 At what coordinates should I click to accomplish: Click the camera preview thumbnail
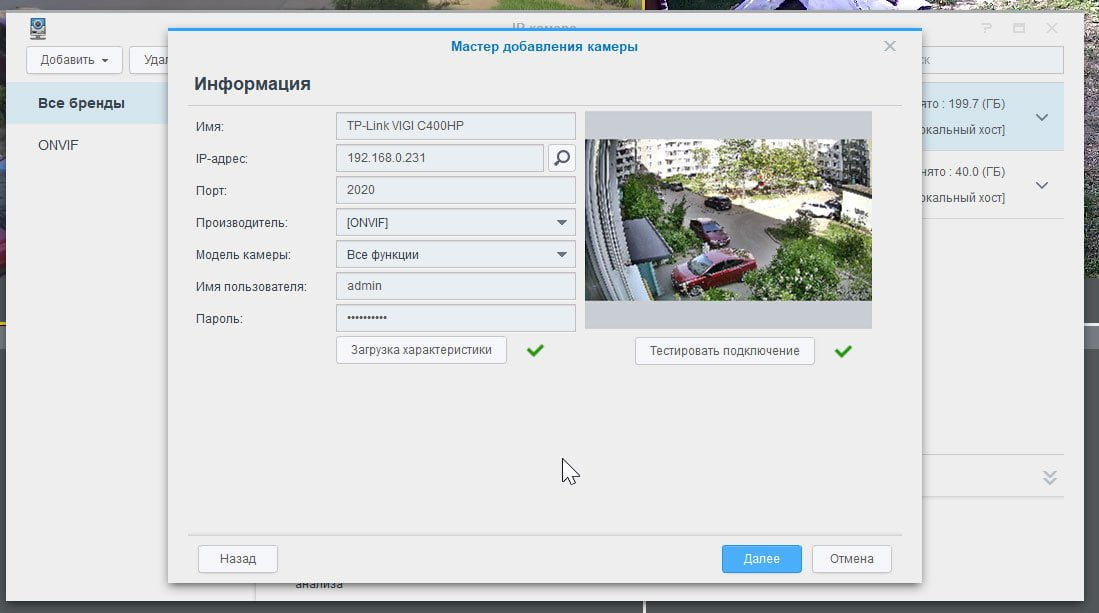728,220
